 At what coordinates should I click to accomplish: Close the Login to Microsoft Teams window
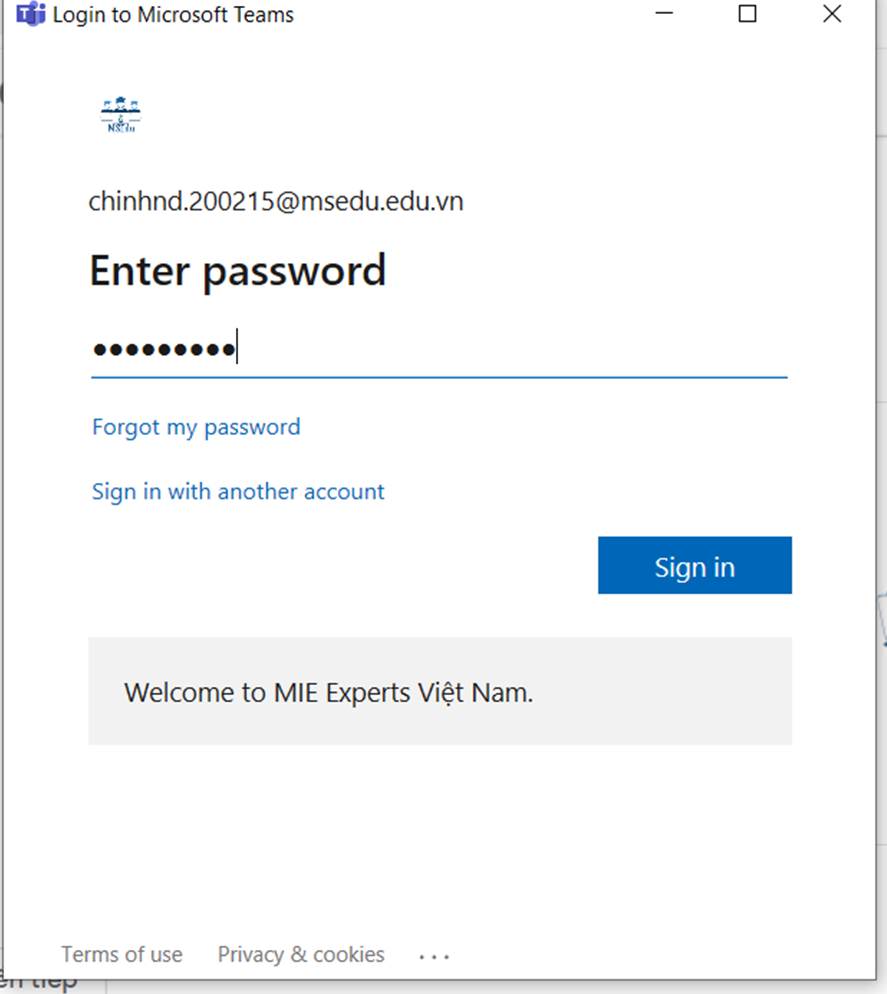tap(831, 15)
